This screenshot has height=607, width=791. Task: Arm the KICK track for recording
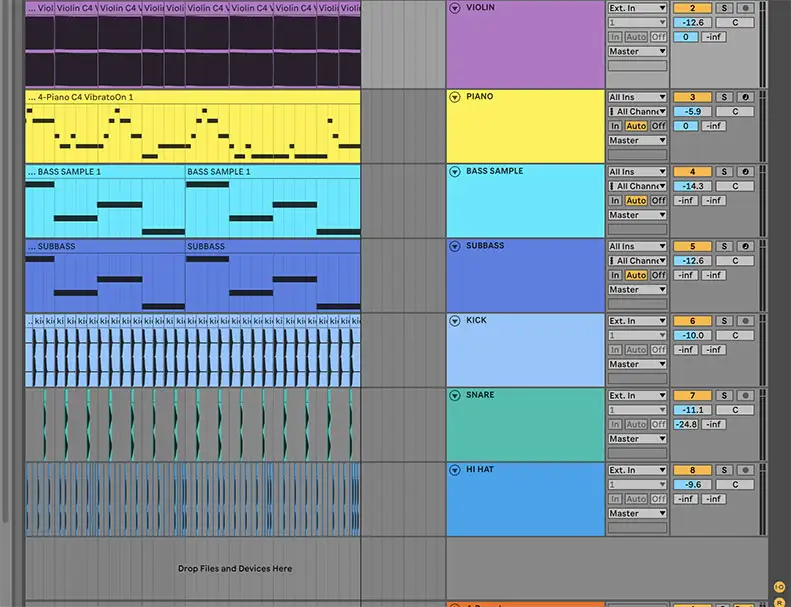tap(745, 321)
